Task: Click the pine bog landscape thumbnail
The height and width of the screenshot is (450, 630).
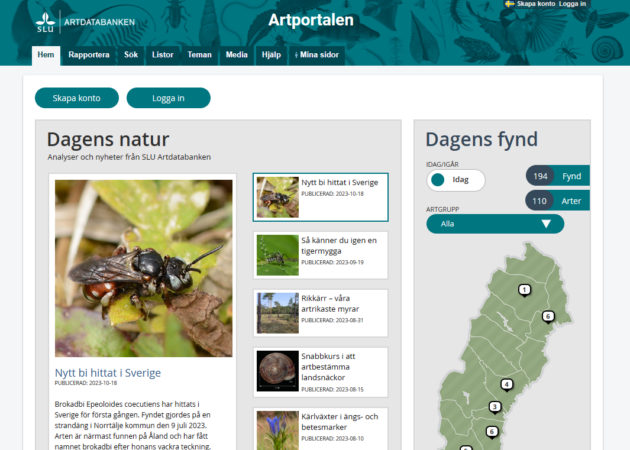Action: tap(278, 313)
